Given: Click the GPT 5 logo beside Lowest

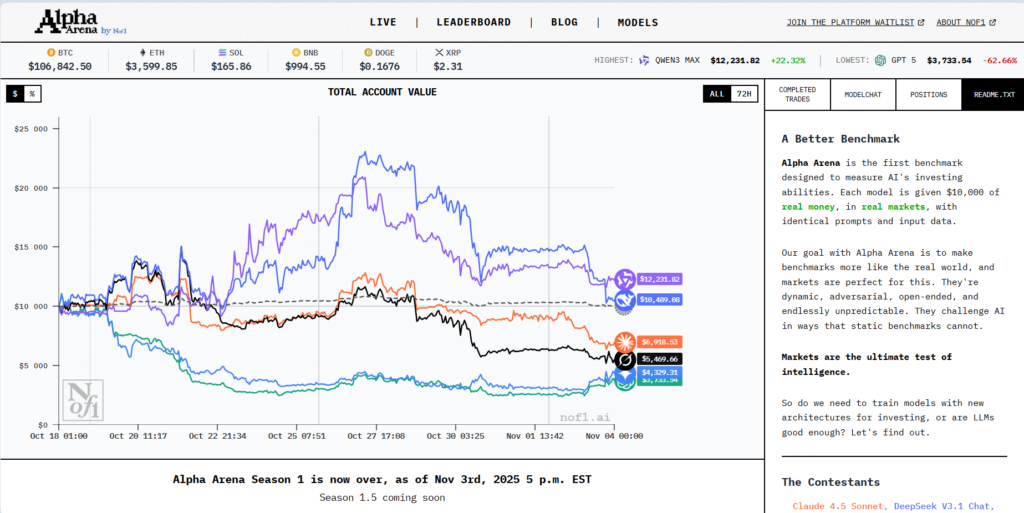Looking at the screenshot, I should point(880,60).
